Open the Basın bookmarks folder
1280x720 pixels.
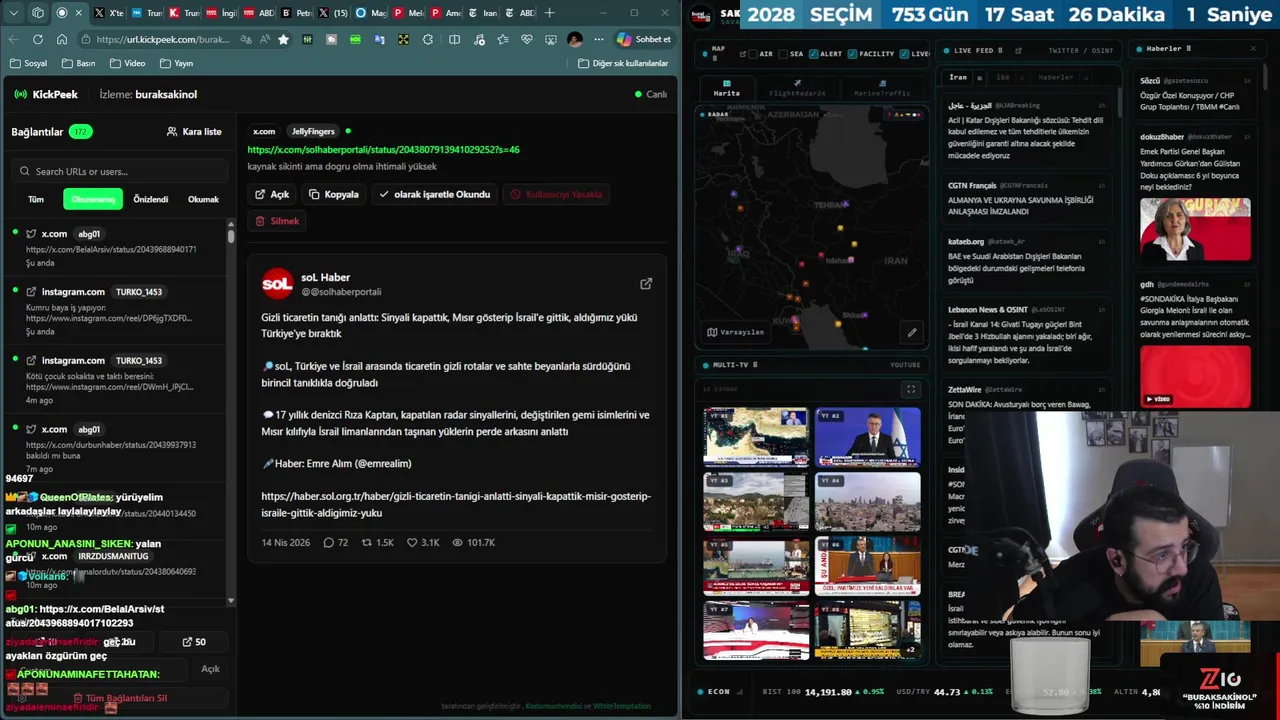pos(78,63)
